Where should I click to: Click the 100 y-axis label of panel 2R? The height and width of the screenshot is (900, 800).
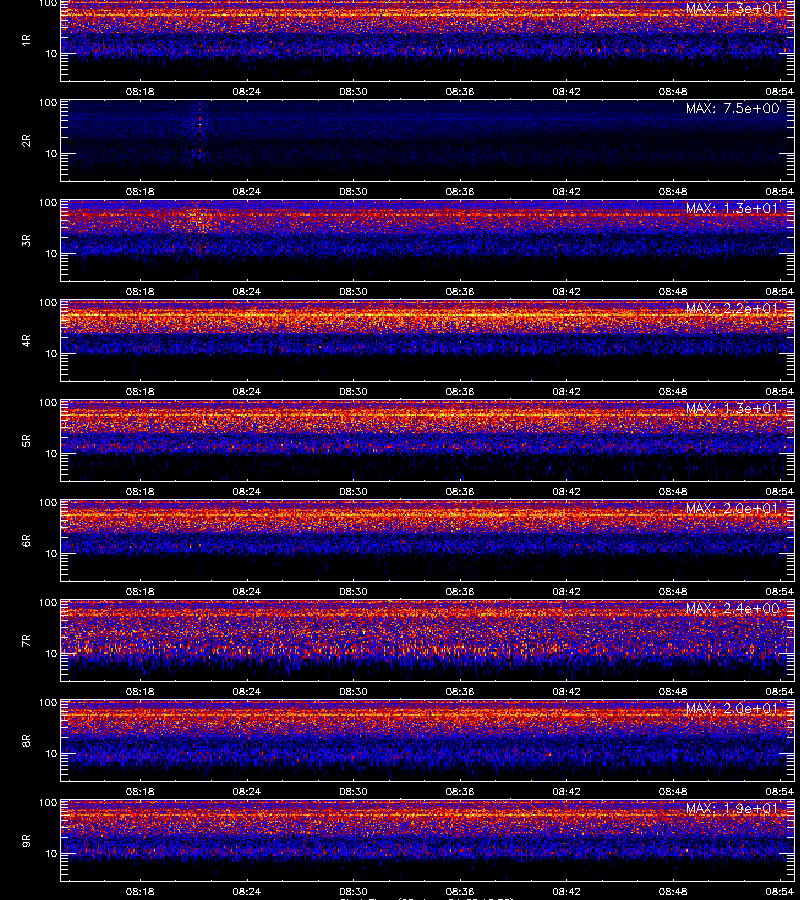48,103
